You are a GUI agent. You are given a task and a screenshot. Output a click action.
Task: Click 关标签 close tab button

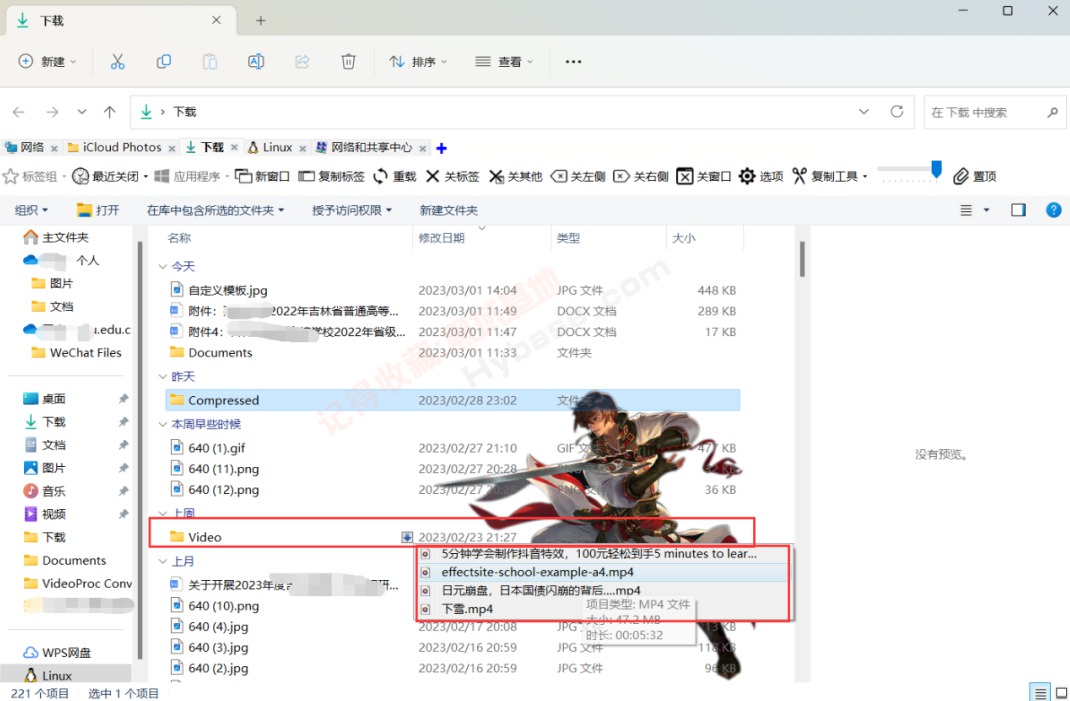(x=452, y=176)
